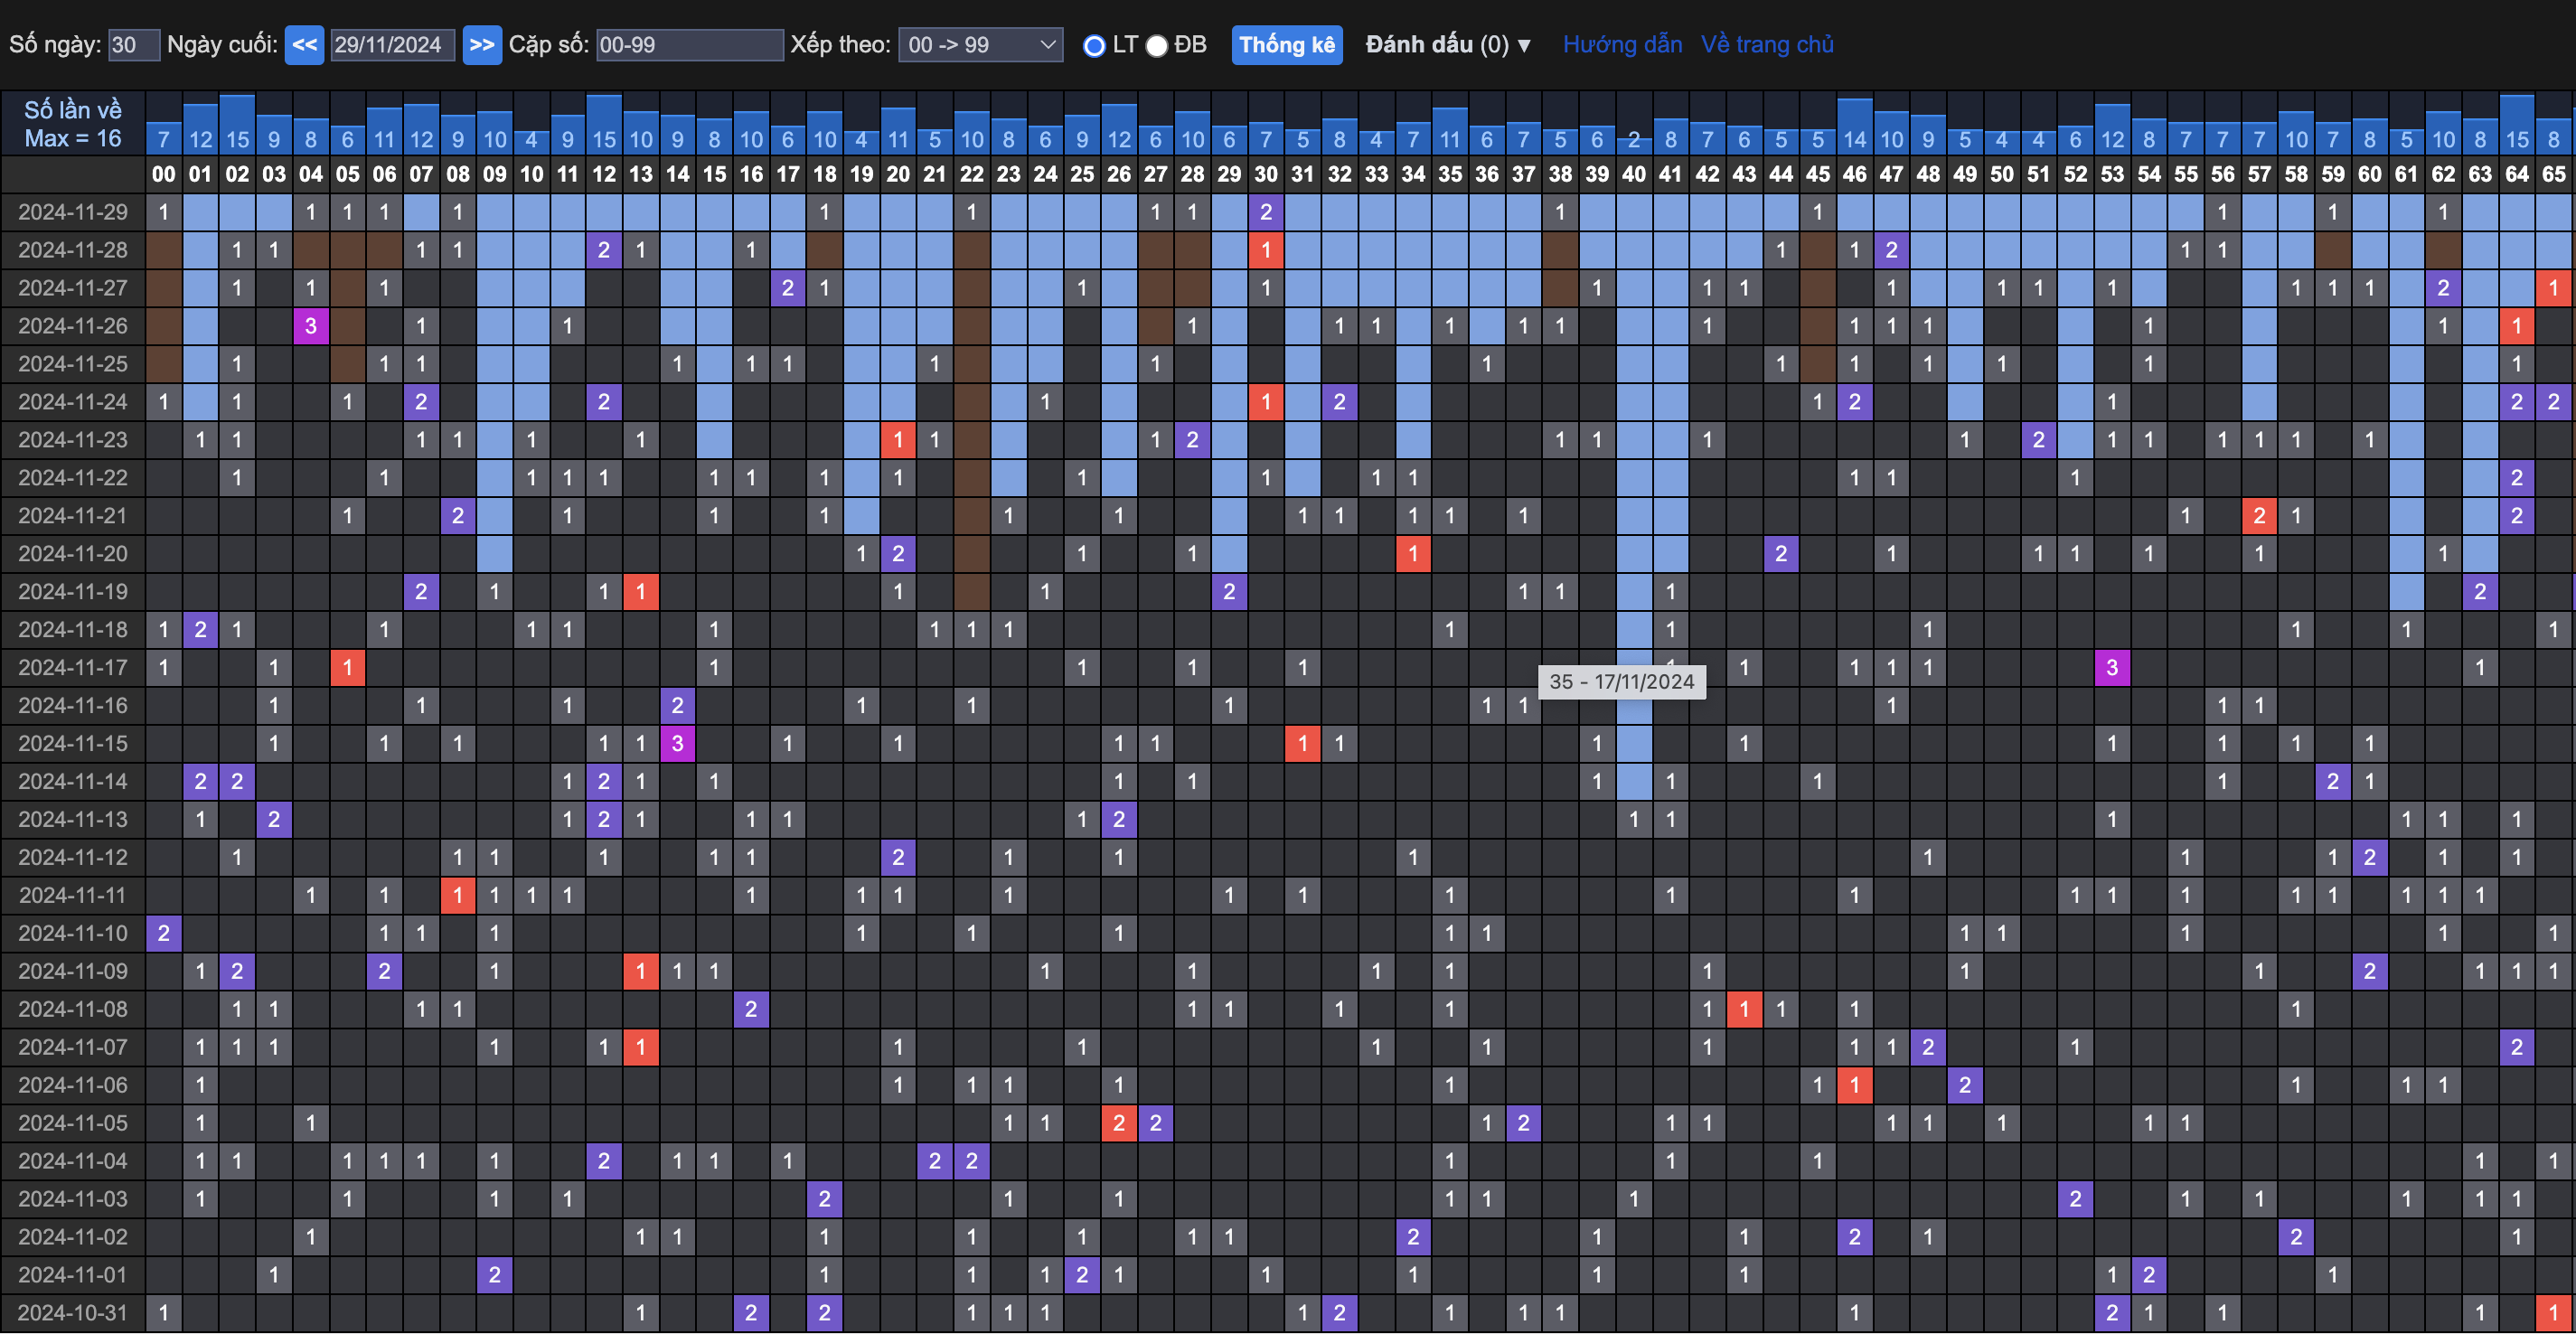Click the red 1 cell on 2024-11-28
The image size is (2576, 1334).
[1266, 250]
